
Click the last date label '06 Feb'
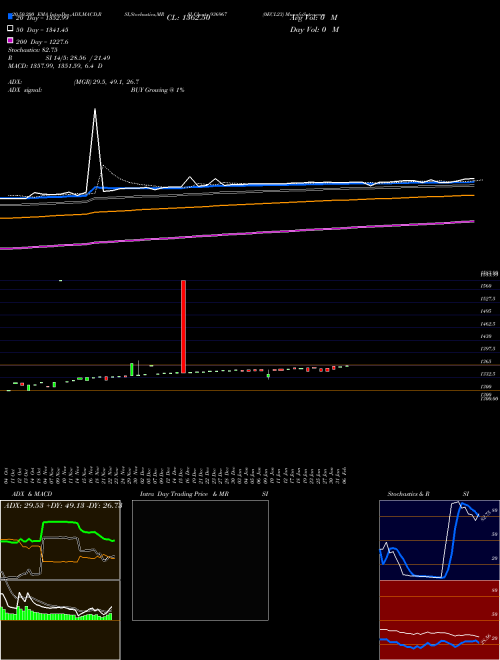pos(345,476)
